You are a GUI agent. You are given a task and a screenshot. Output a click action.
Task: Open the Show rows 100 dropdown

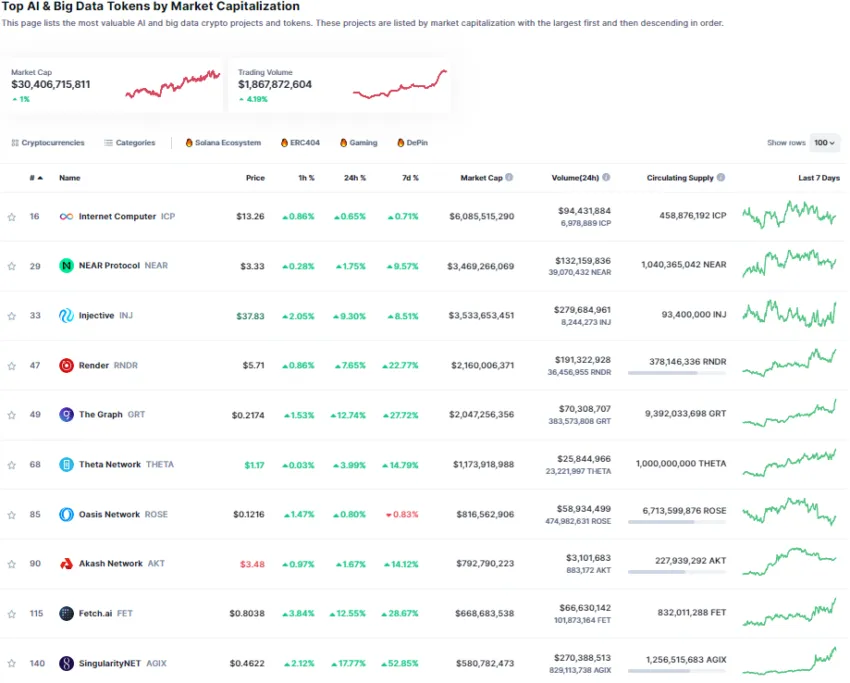click(825, 143)
